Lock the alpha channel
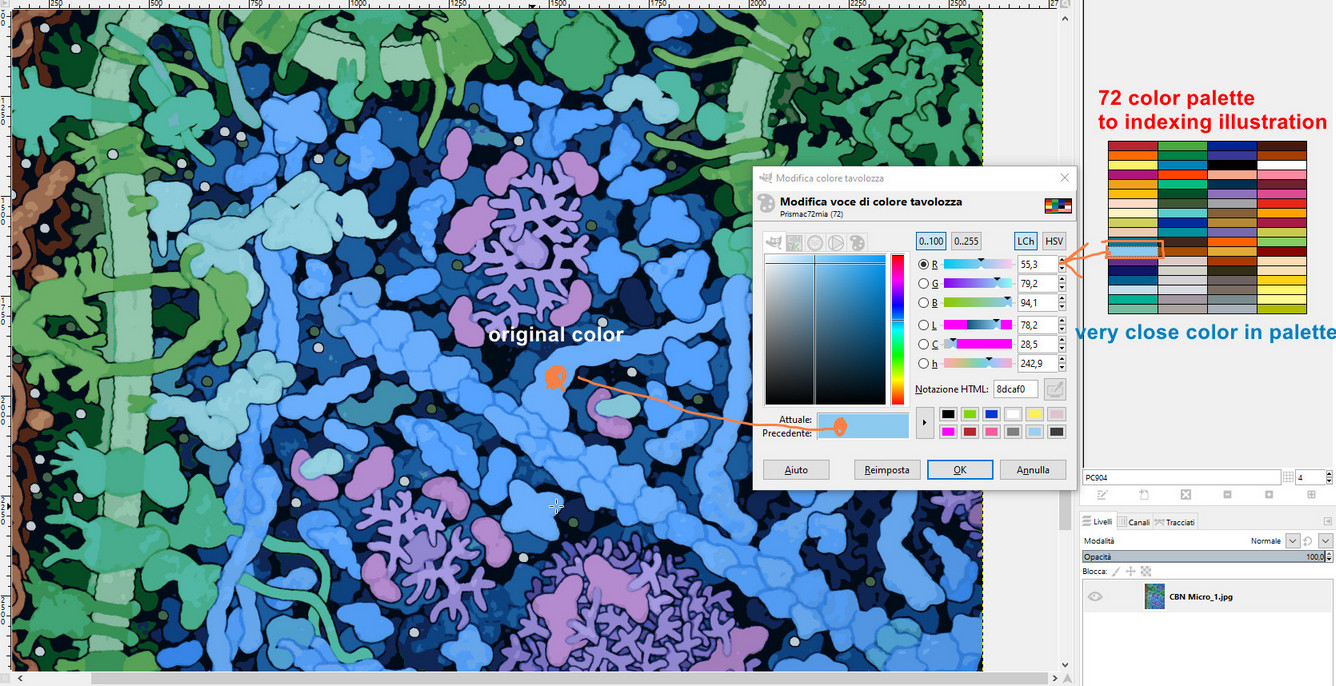The image size is (1336, 686). pos(1145,571)
